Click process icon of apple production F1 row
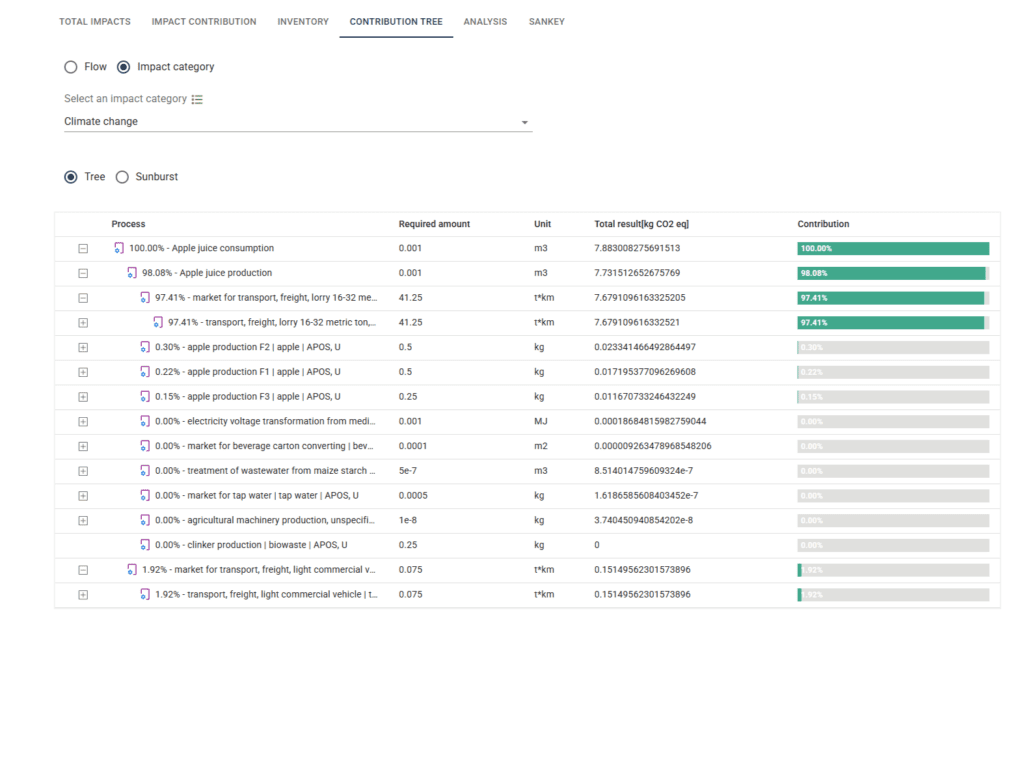1024x768 pixels. click(145, 372)
